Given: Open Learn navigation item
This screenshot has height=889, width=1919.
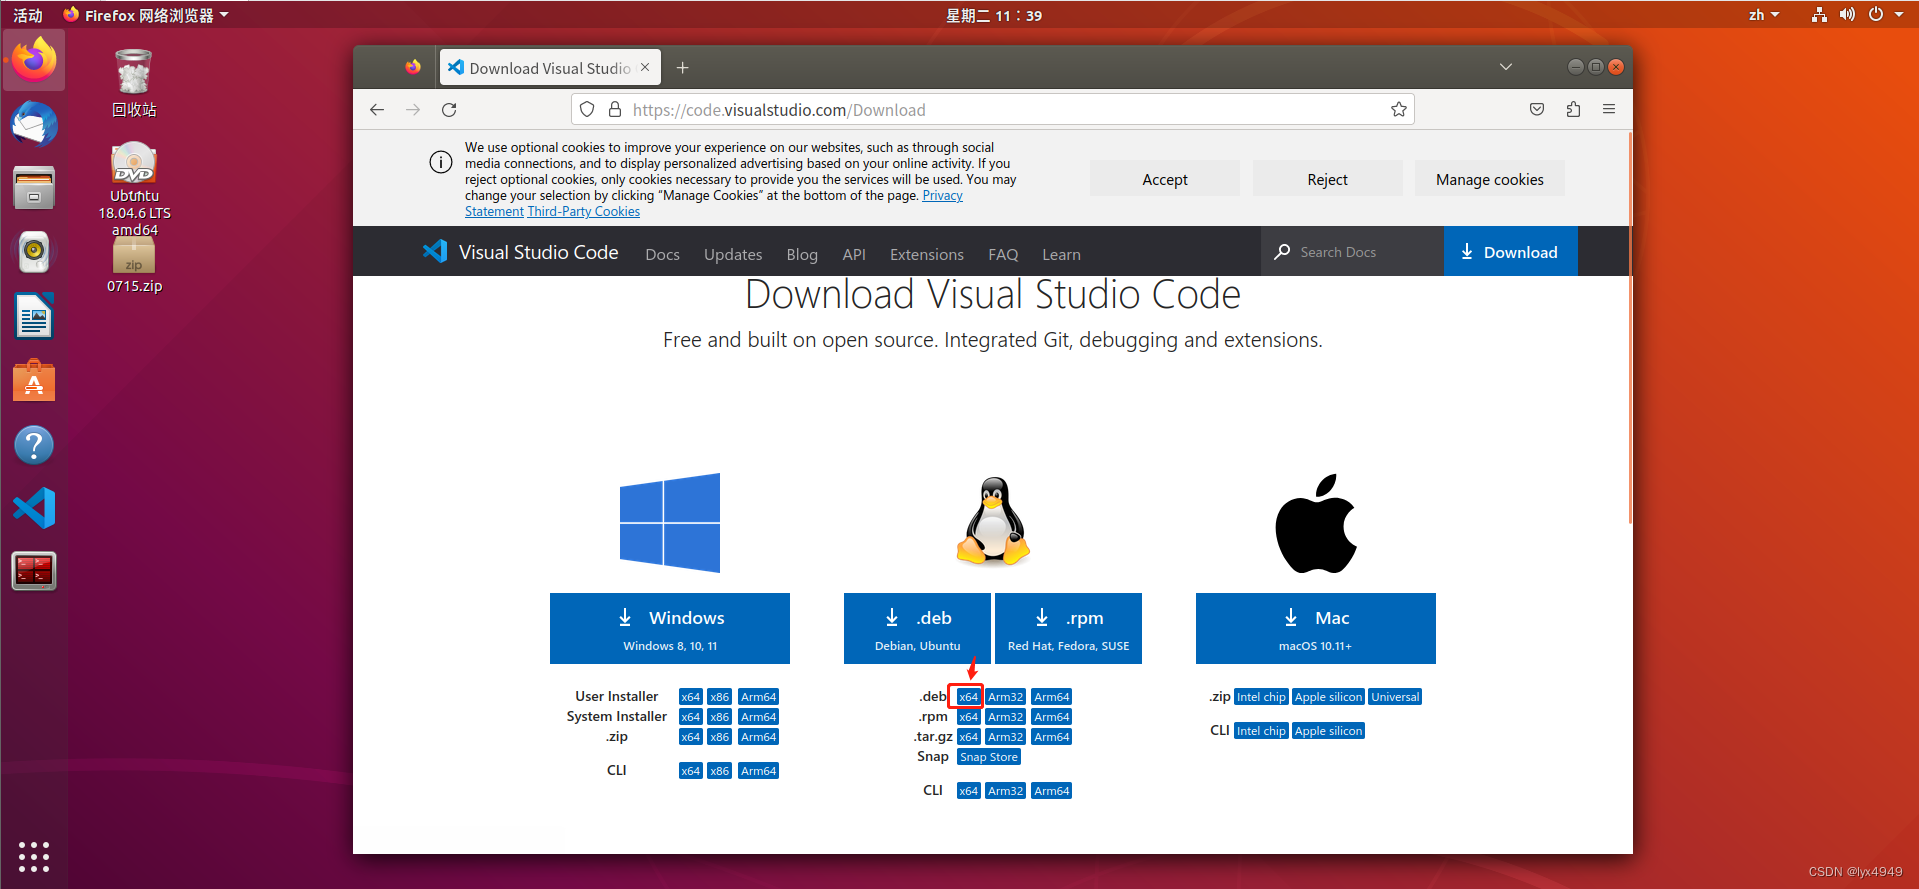Looking at the screenshot, I should (x=1061, y=254).
